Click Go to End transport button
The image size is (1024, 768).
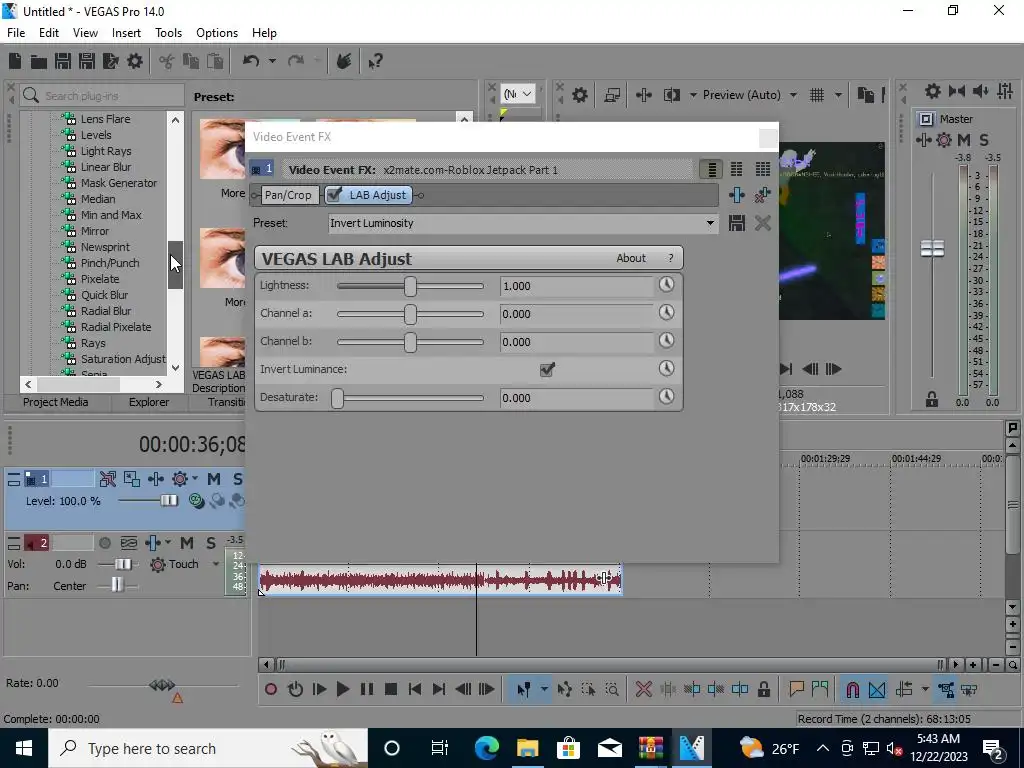point(439,689)
